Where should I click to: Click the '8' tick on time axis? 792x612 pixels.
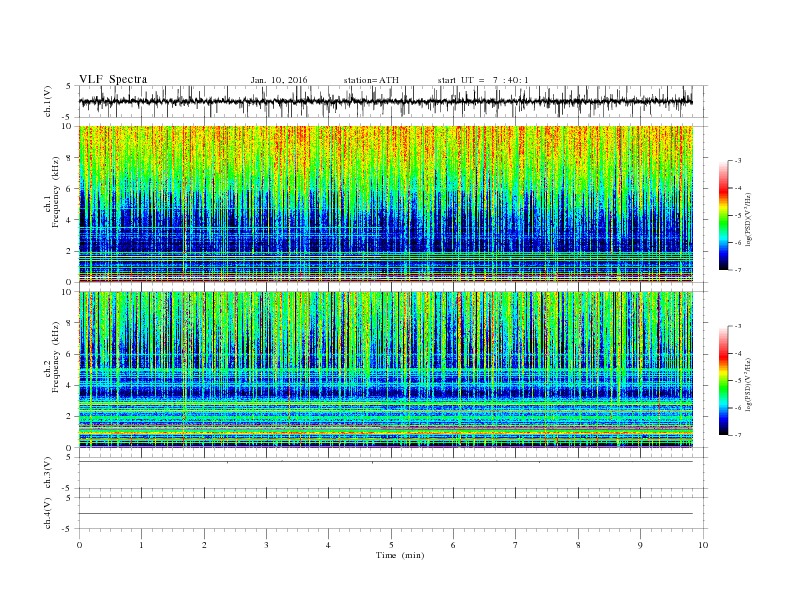tap(578, 545)
